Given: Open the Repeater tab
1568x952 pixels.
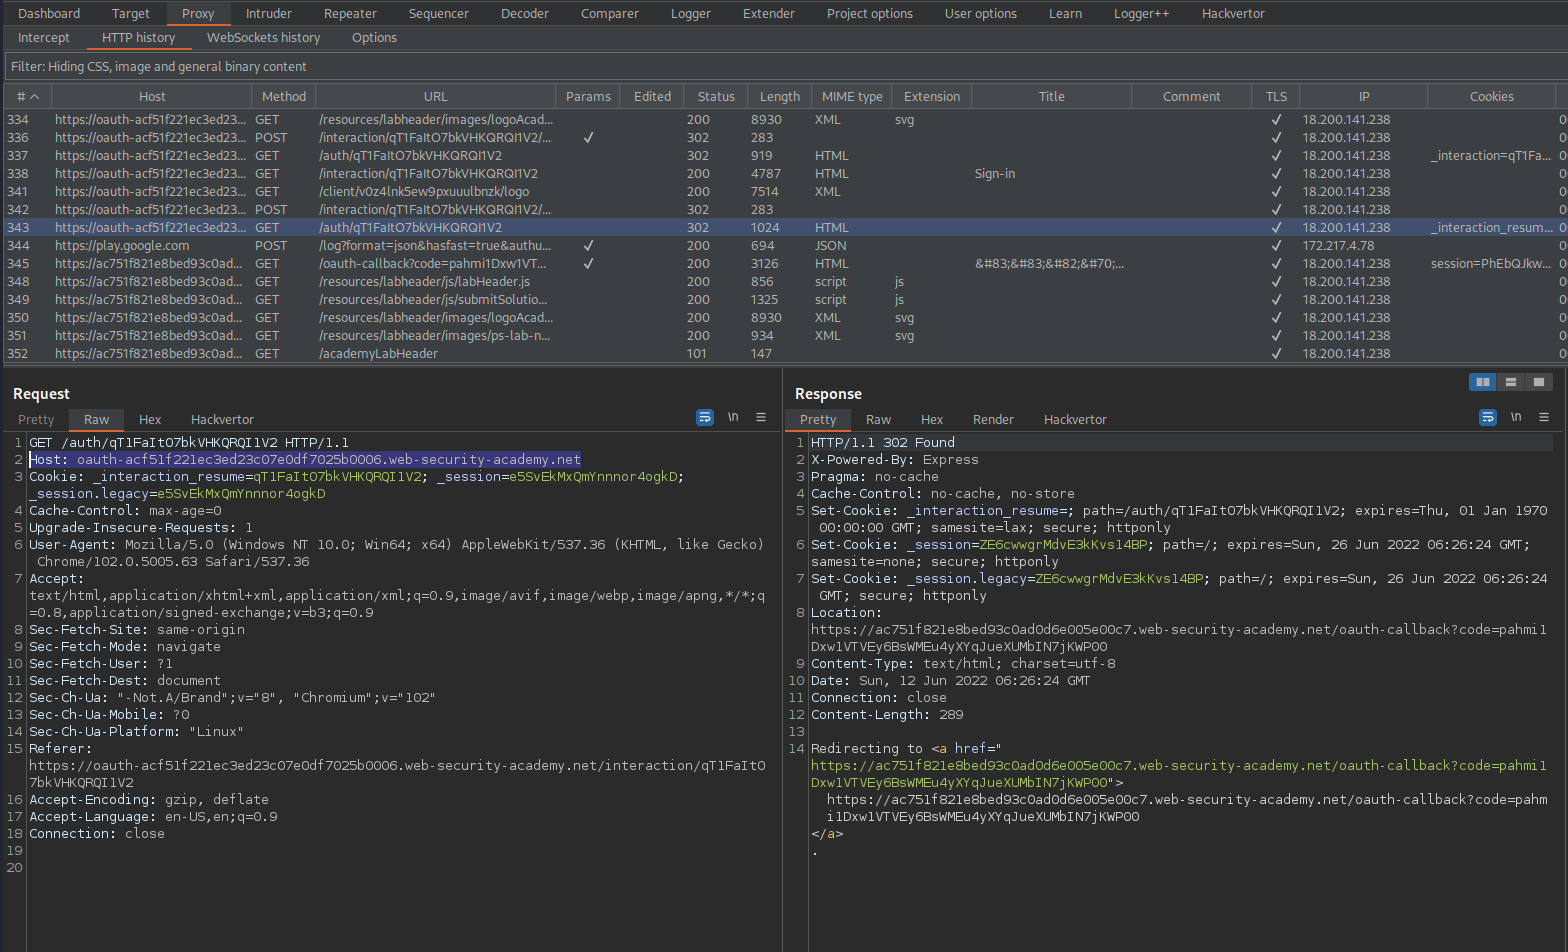Looking at the screenshot, I should tap(350, 14).
